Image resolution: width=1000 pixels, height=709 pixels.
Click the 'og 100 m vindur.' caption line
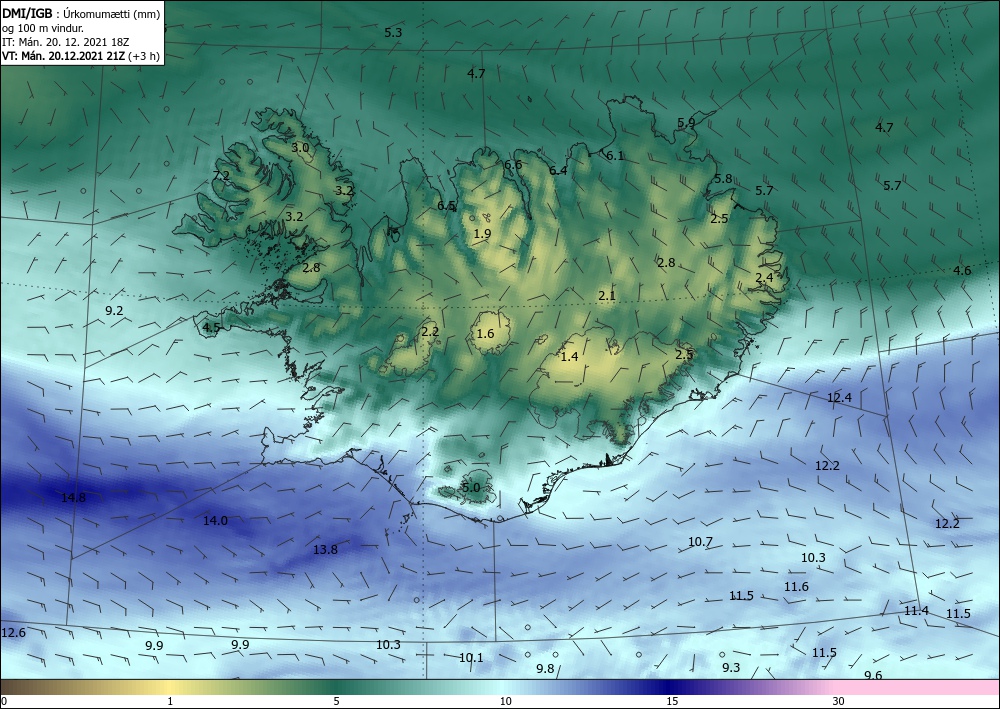pos(43,28)
